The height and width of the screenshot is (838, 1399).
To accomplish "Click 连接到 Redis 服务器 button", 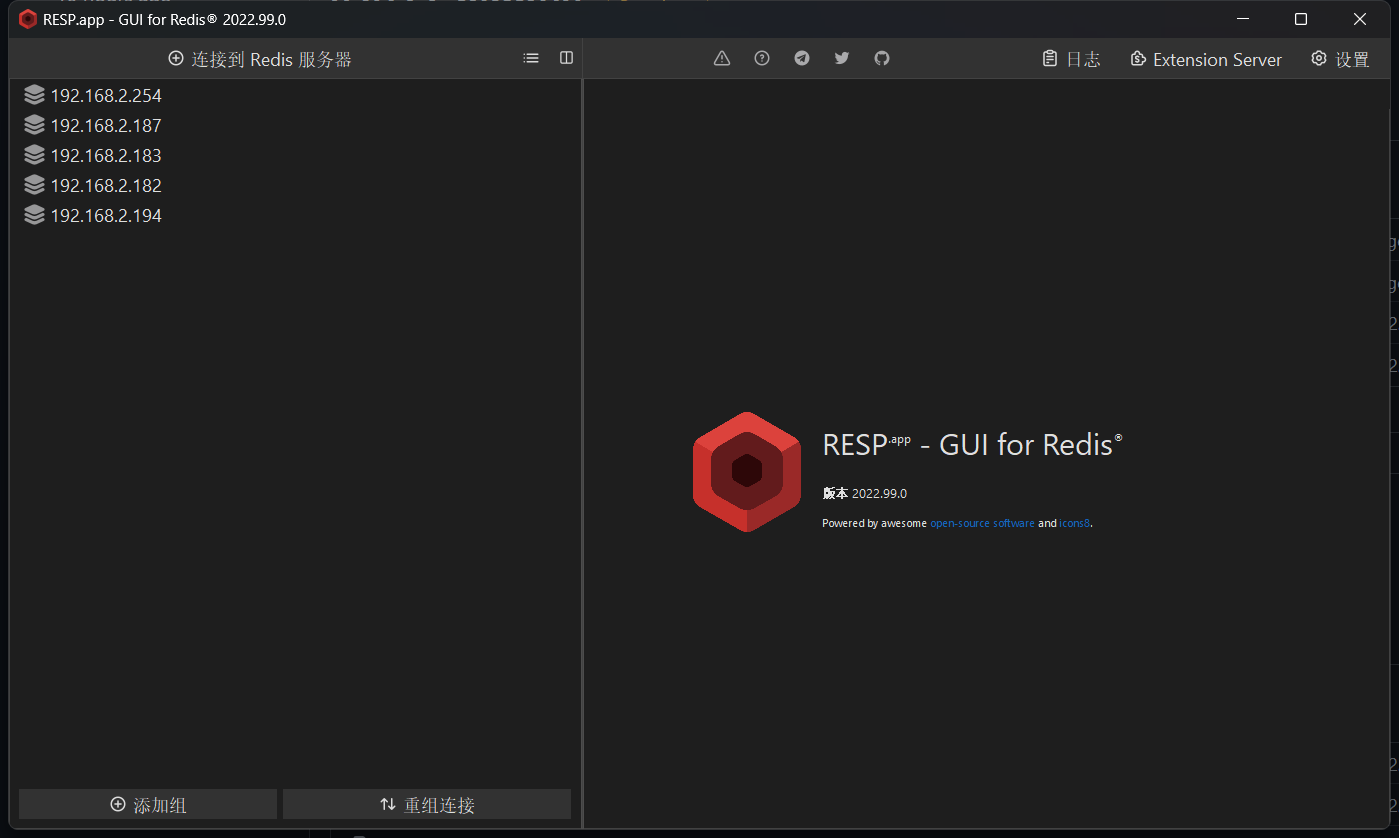I will tap(260, 60).
